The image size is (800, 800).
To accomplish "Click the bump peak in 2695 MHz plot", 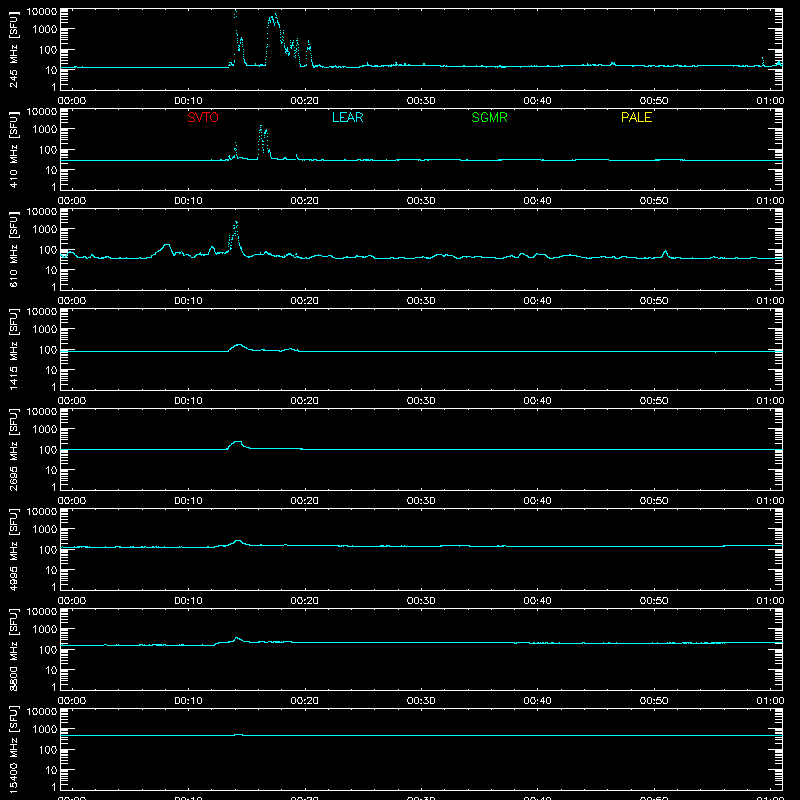I will pyautogui.click(x=238, y=442).
